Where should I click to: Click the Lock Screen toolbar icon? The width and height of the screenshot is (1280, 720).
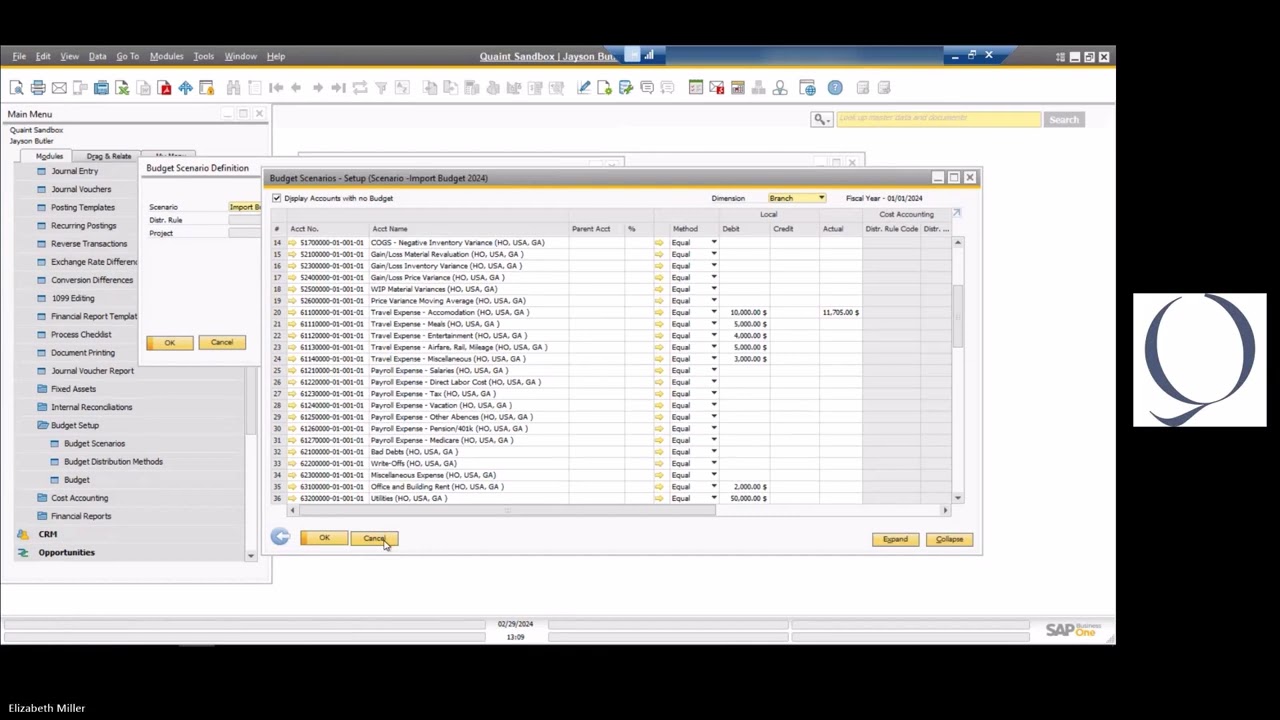click(206, 88)
